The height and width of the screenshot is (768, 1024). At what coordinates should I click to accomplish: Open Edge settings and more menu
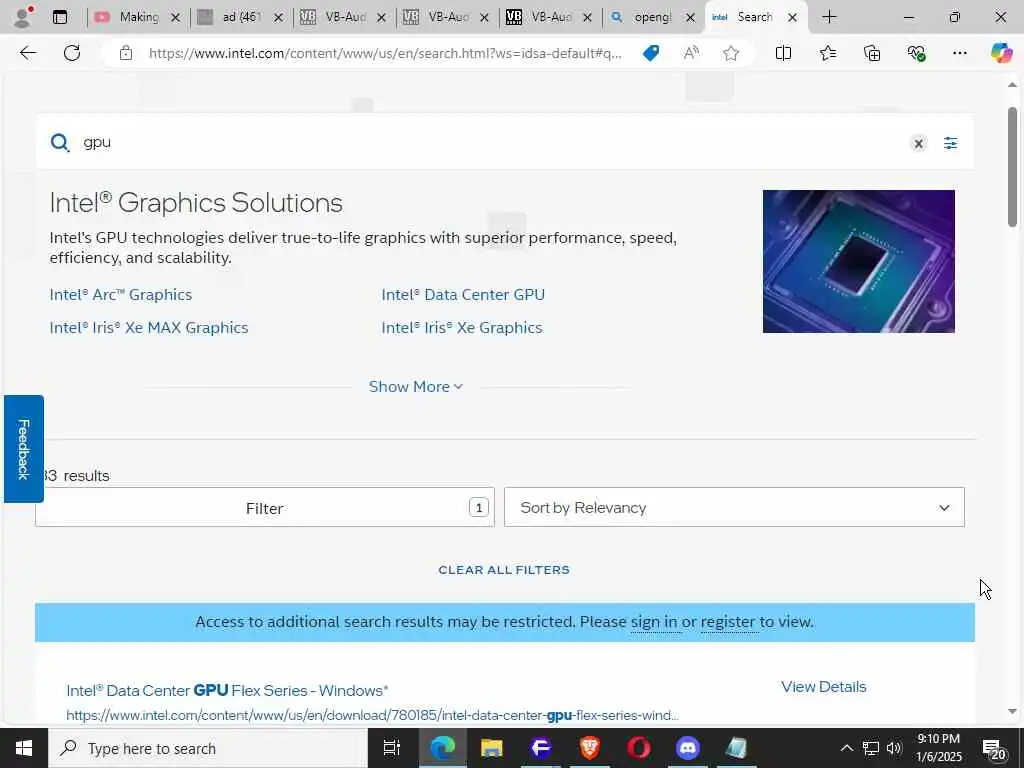coord(959,53)
